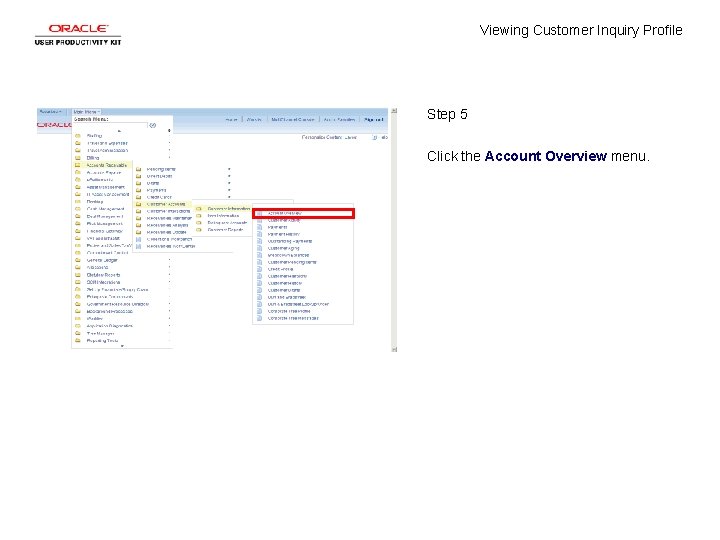The image size is (720, 540).
Task: Open Customer History page from submenu
Action: (x=285, y=283)
